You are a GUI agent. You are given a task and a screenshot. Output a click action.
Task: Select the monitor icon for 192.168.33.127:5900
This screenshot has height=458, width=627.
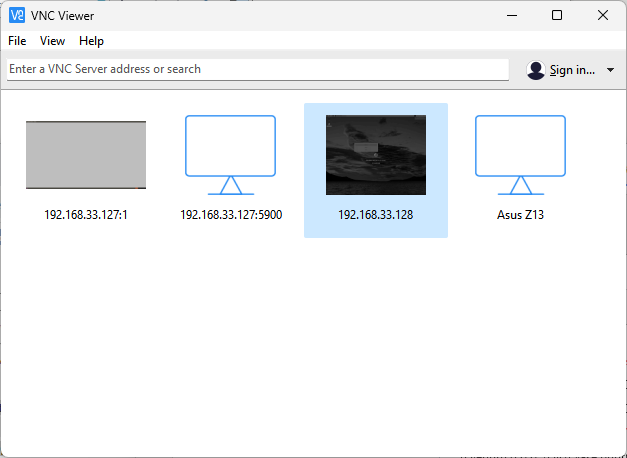(x=230, y=155)
